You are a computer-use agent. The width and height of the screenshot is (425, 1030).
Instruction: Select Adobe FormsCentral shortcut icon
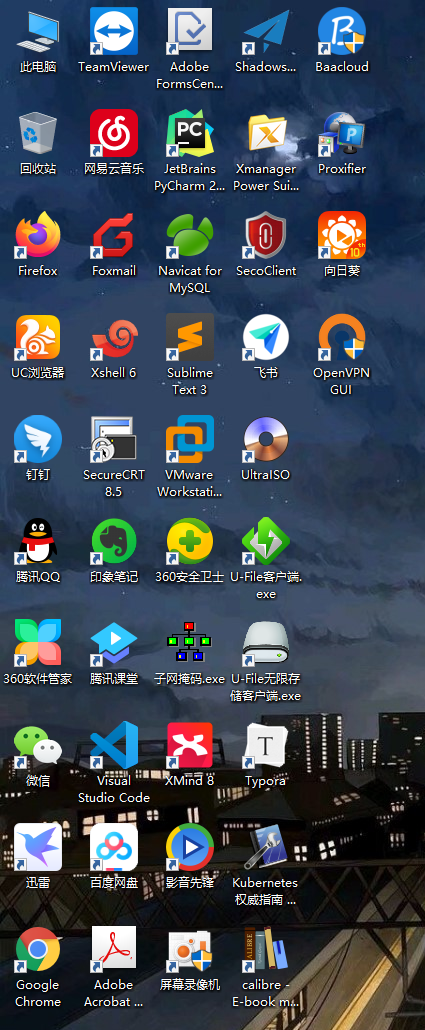coord(190,31)
